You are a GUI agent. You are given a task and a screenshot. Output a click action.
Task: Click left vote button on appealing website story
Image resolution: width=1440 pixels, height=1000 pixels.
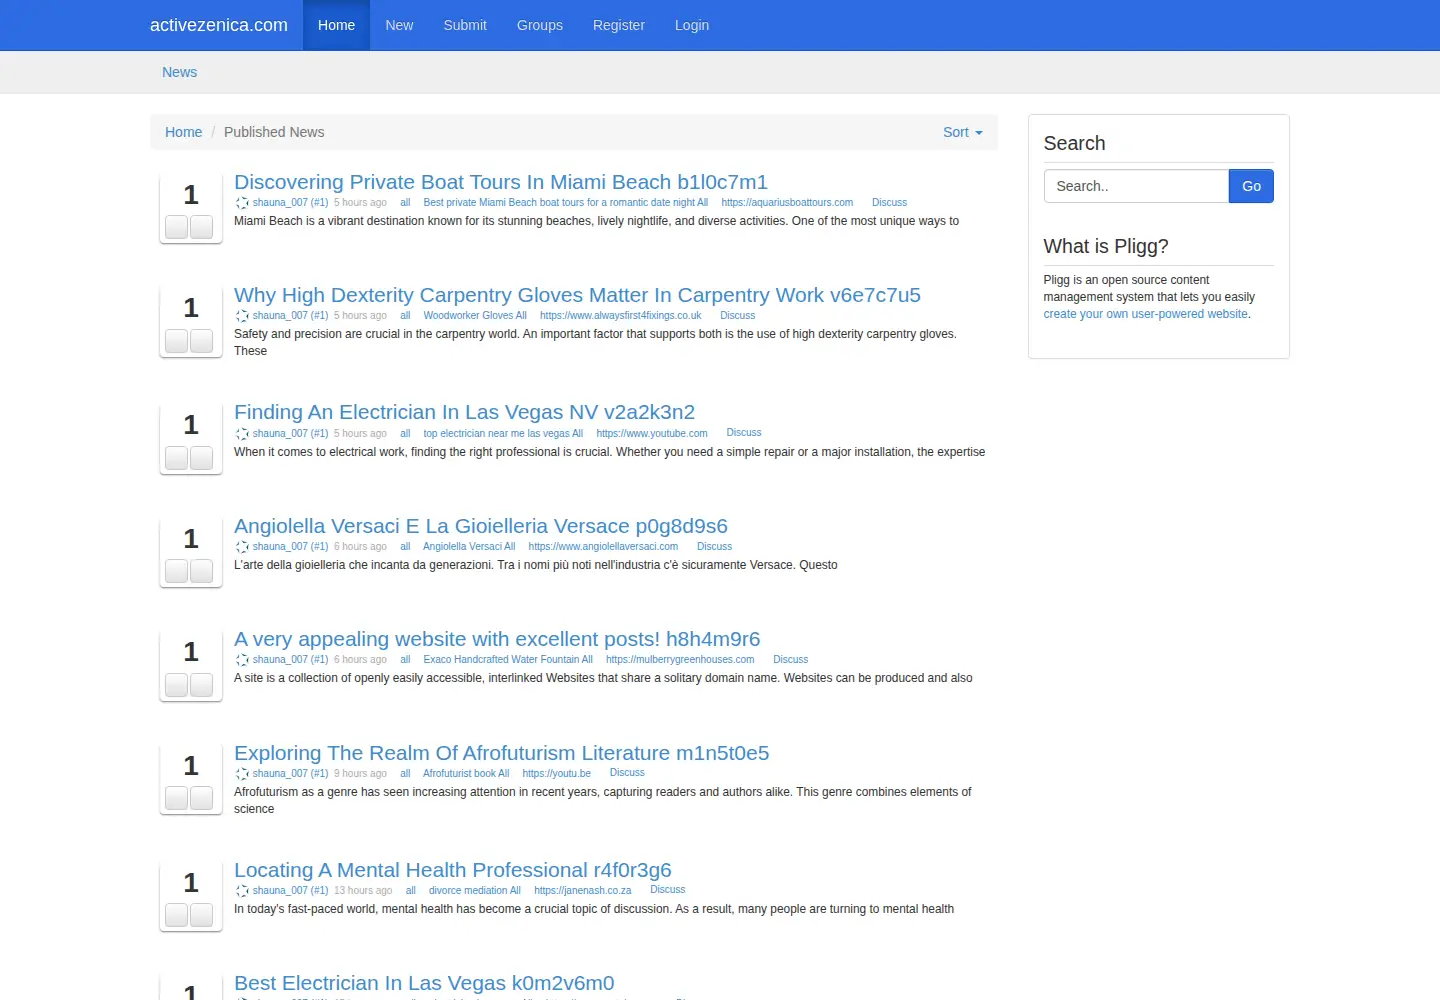pyautogui.click(x=177, y=685)
